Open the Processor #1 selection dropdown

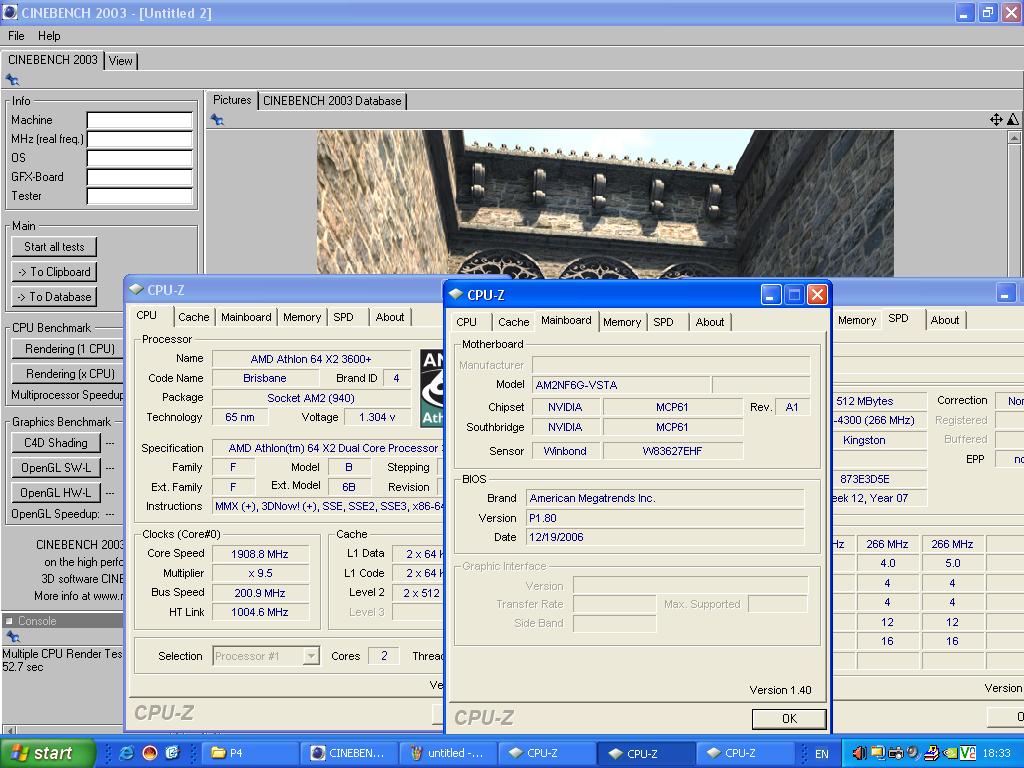311,656
